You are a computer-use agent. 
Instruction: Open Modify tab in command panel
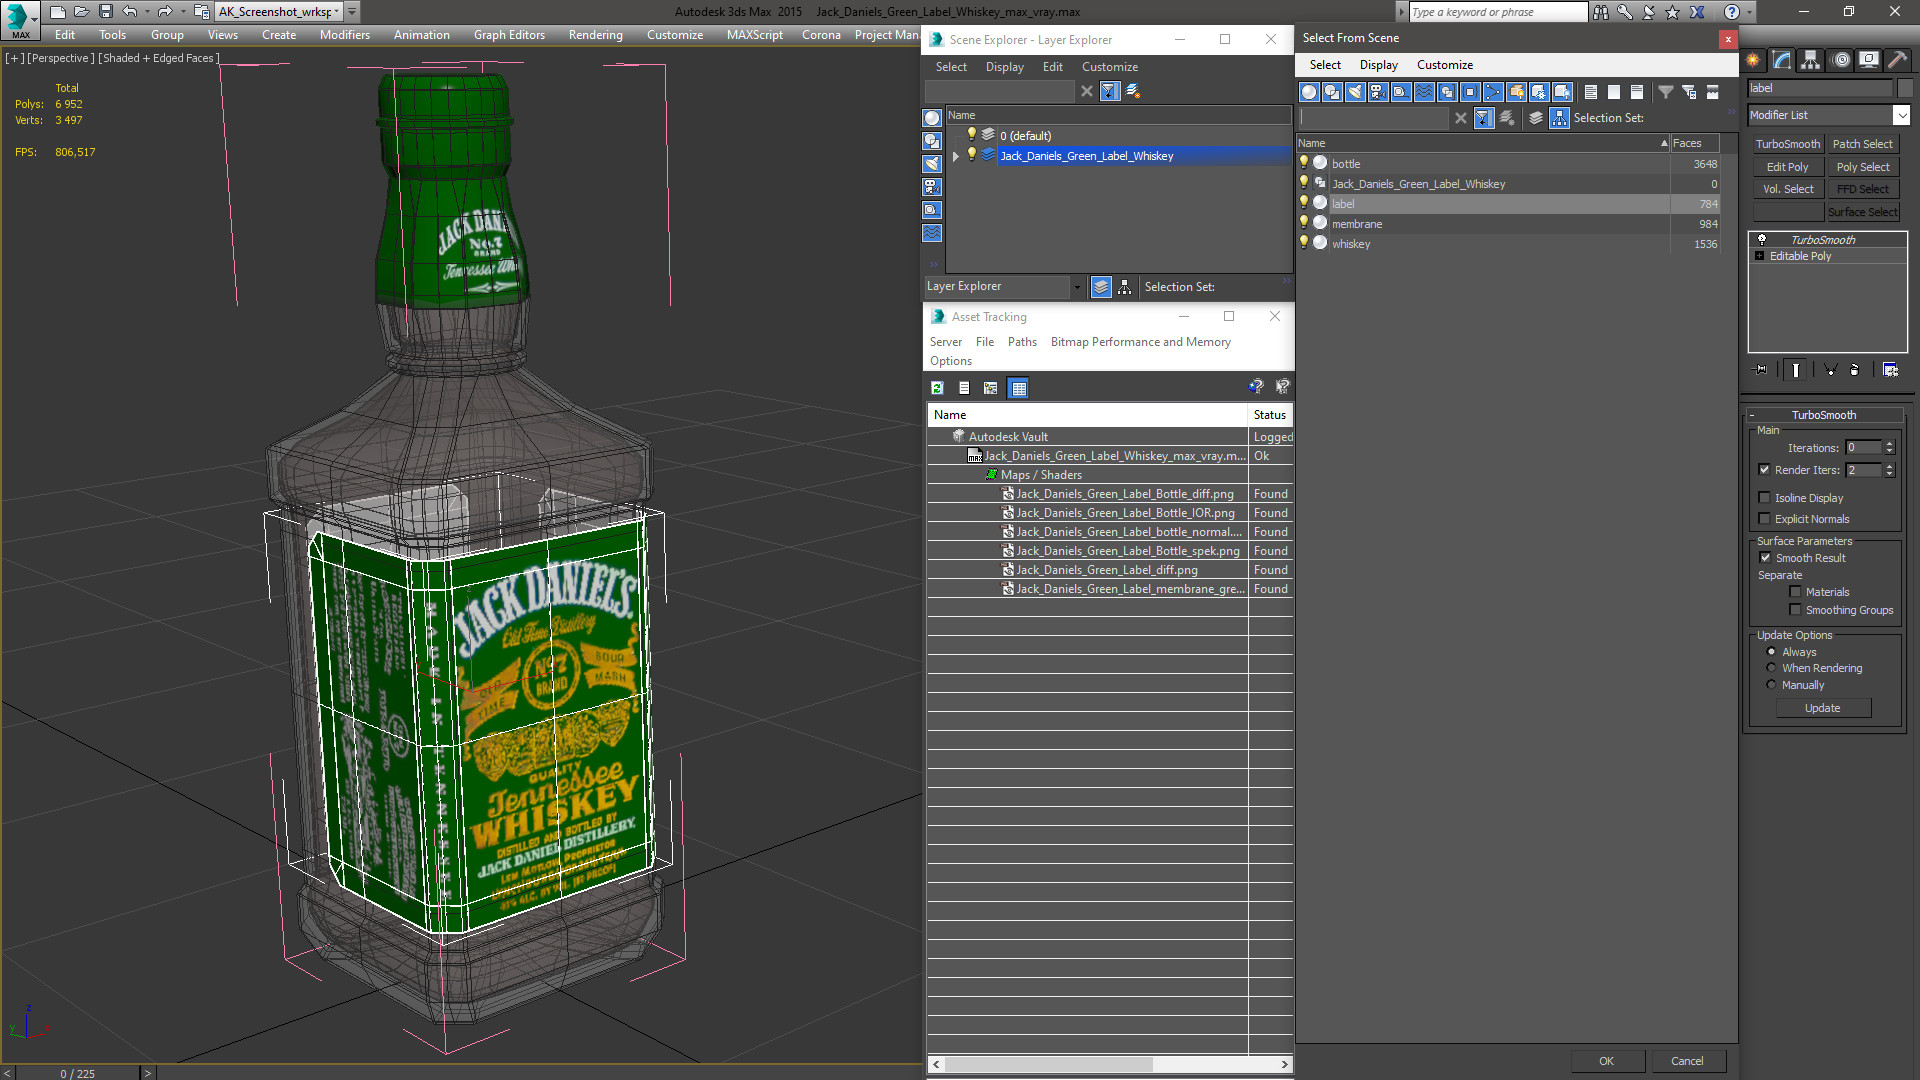point(1782,60)
